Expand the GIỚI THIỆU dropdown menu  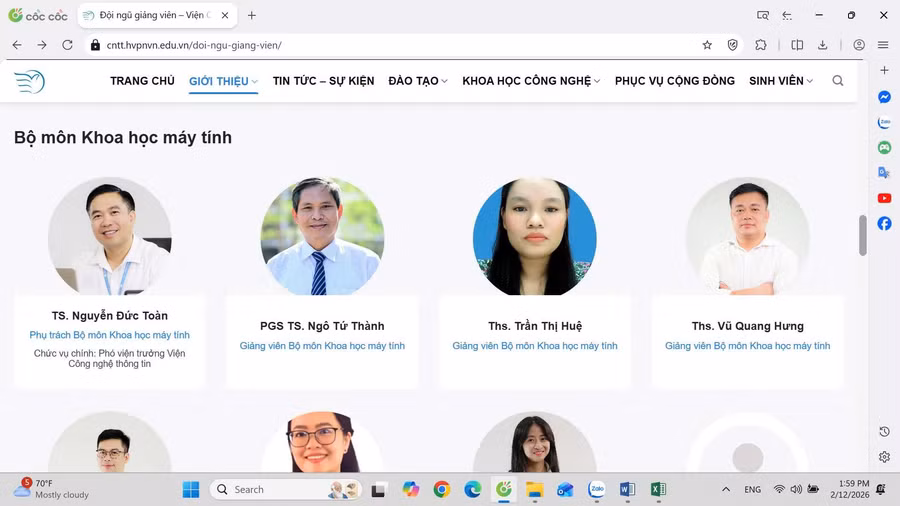point(223,81)
